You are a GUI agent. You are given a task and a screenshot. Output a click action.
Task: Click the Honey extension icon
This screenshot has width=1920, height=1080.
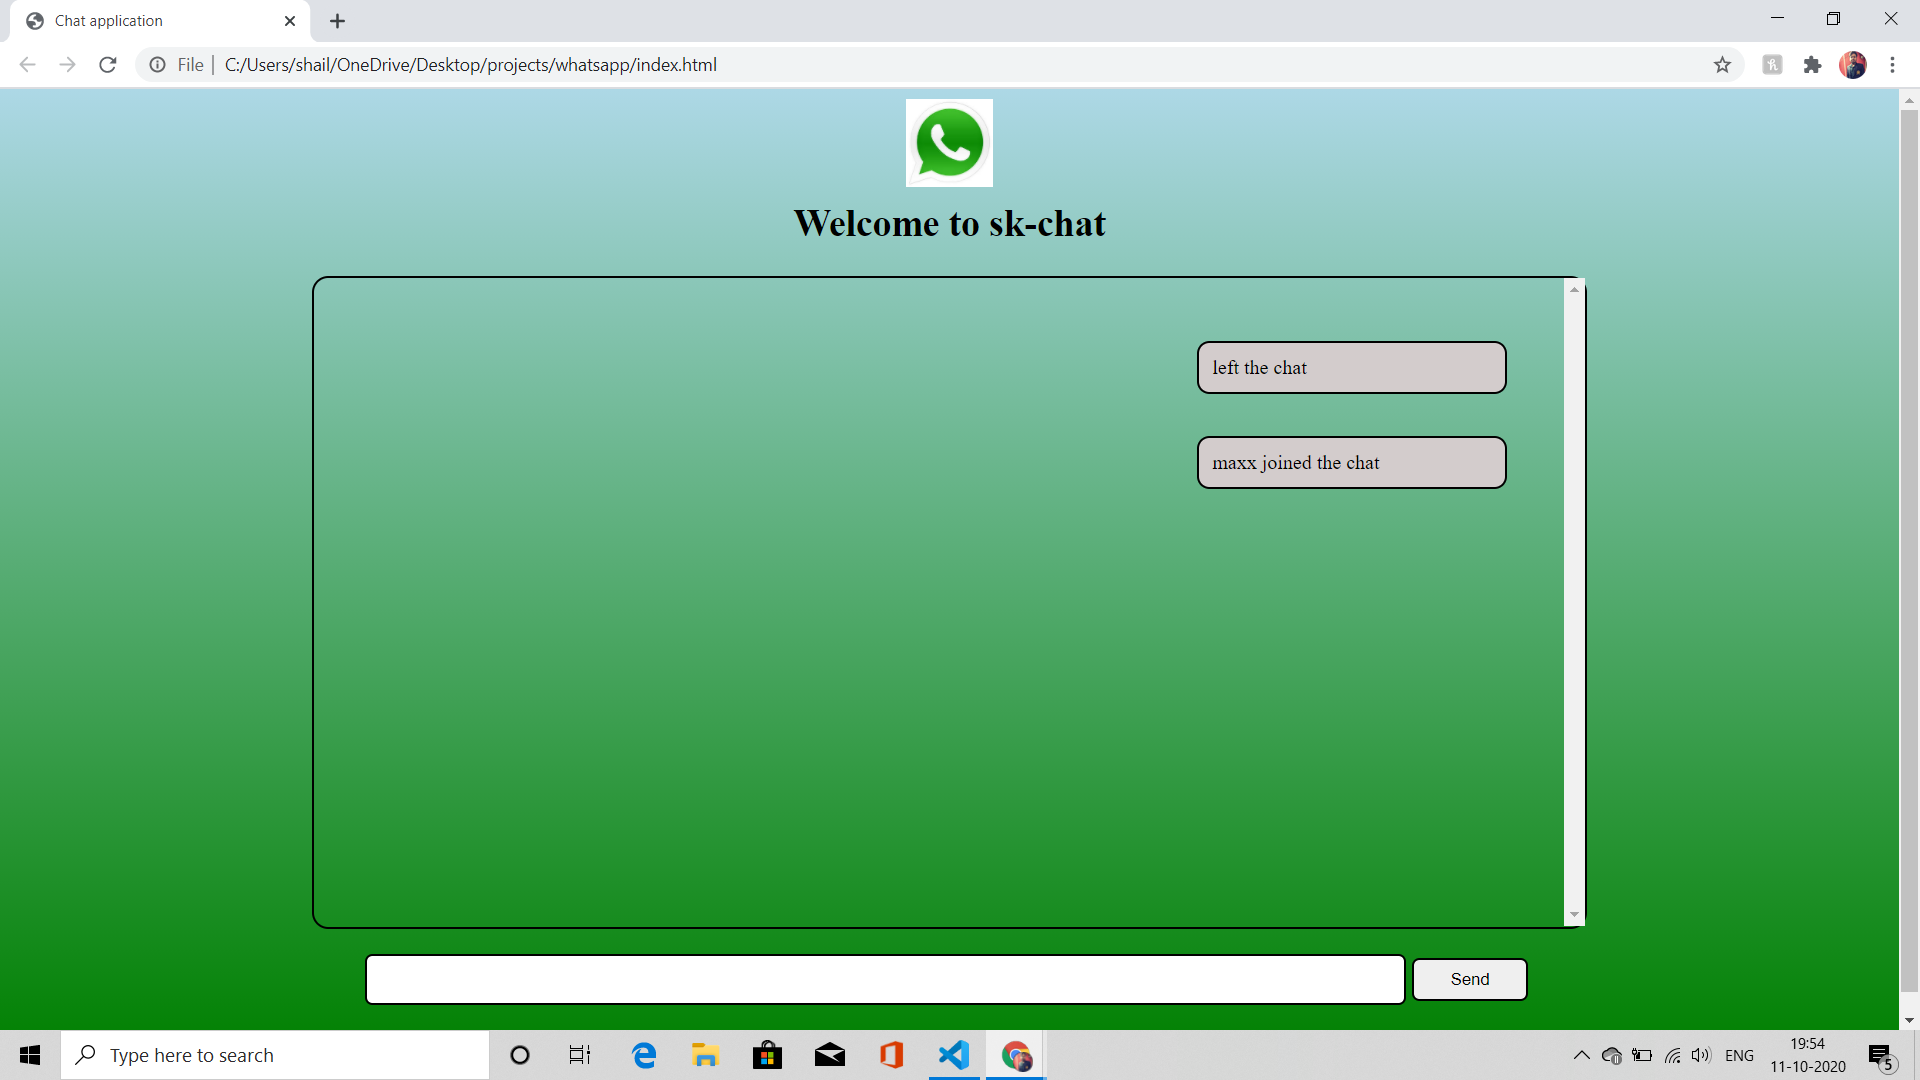tap(1771, 64)
